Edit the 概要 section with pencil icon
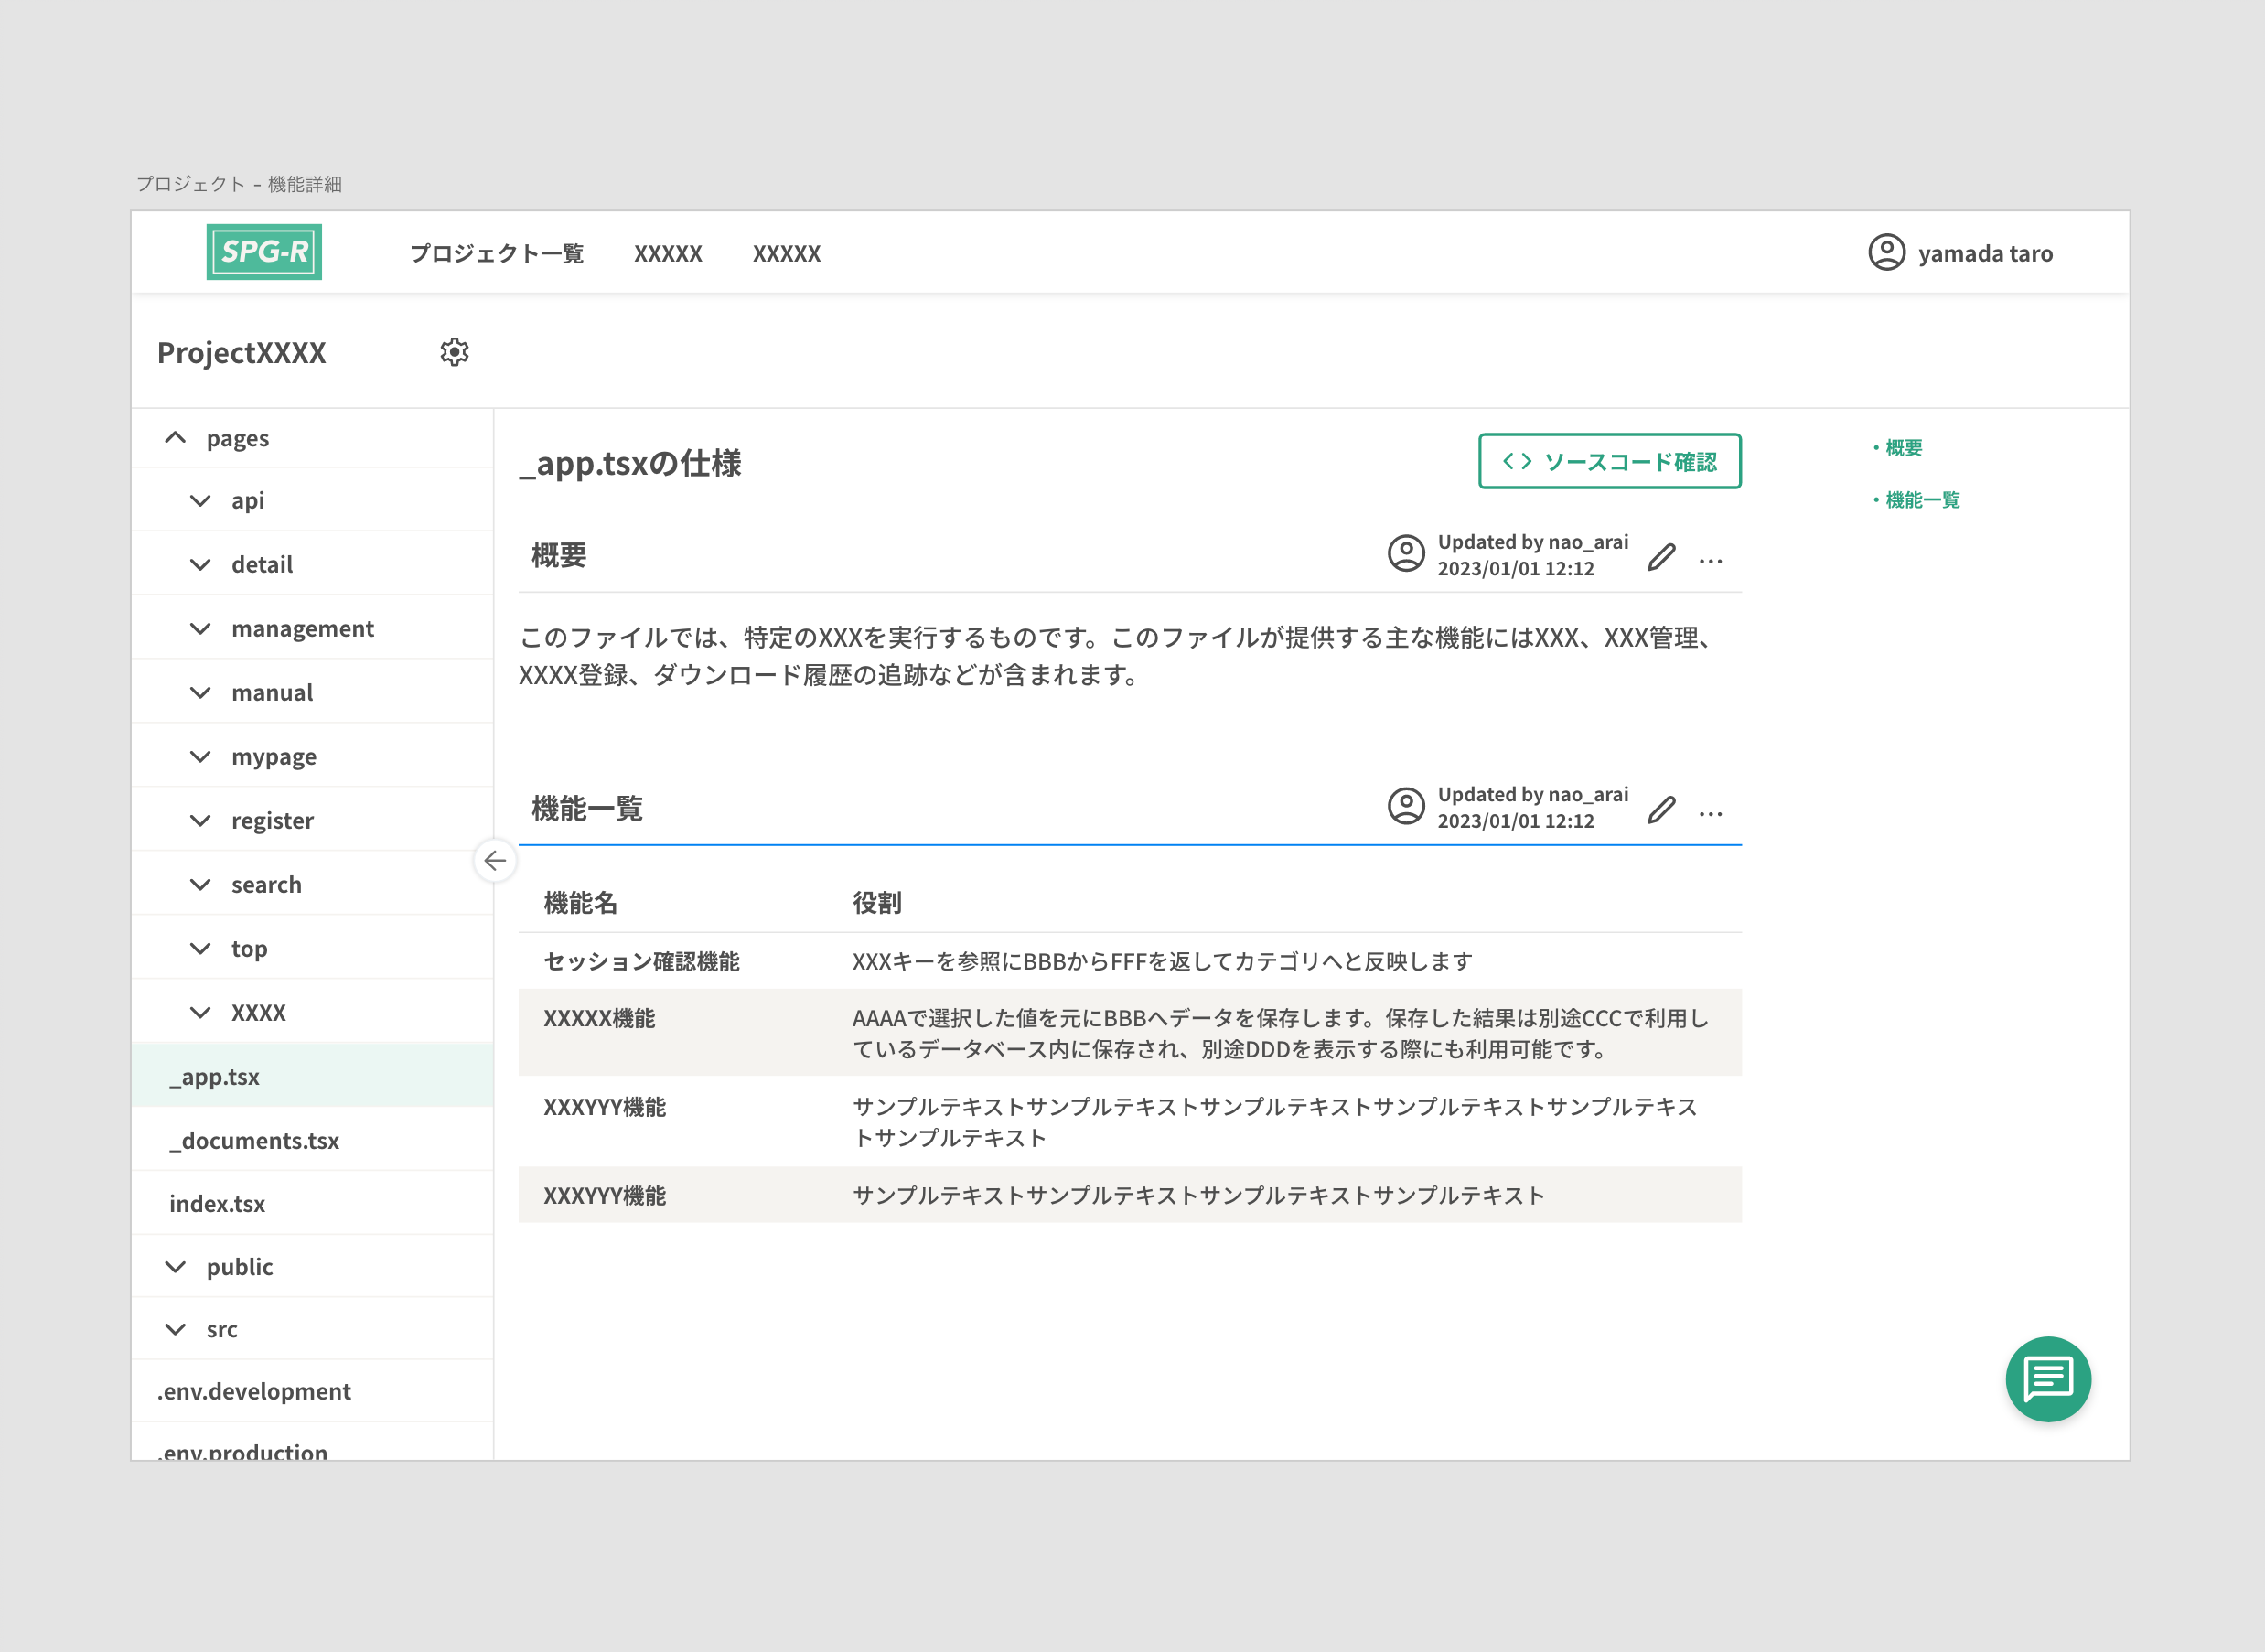Screen dimensions: 2265x1652 coord(1661,557)
